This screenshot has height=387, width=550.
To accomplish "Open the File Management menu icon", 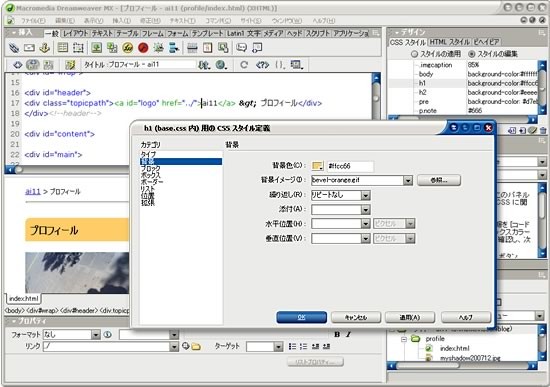I will click(x=204, y=65).
